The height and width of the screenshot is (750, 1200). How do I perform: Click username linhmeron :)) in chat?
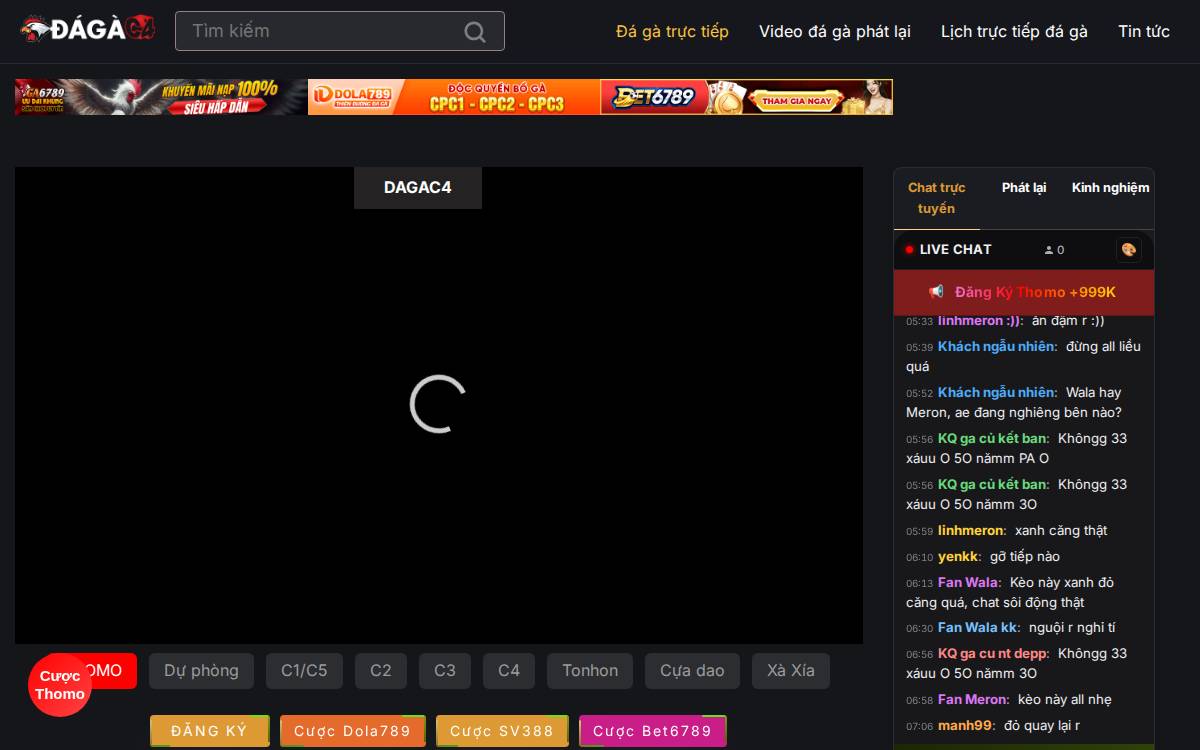[980, 321]
